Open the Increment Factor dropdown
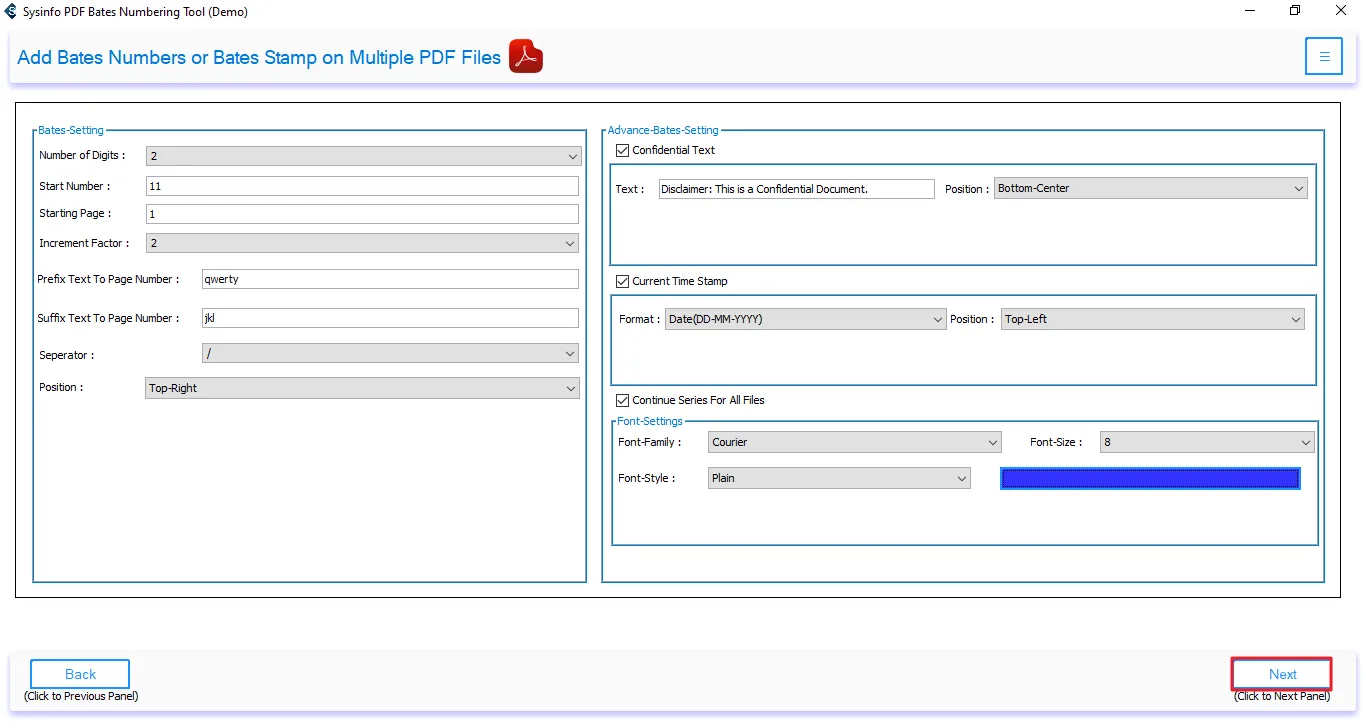 [x=363, y=243]
